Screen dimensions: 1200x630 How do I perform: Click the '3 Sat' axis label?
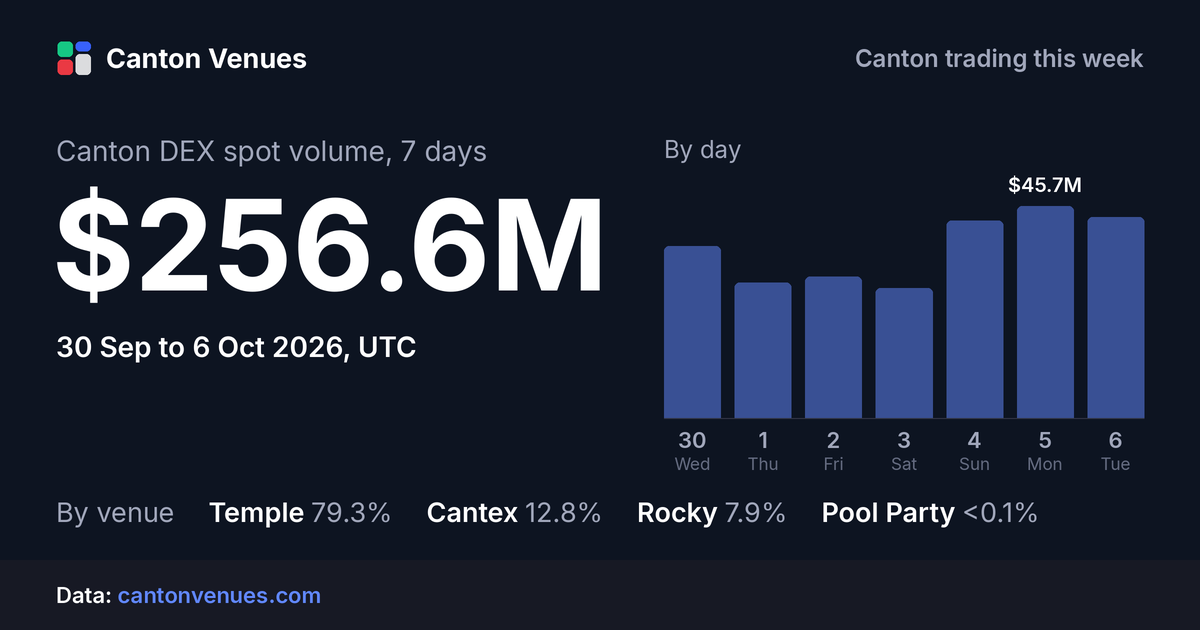[904, 451]
